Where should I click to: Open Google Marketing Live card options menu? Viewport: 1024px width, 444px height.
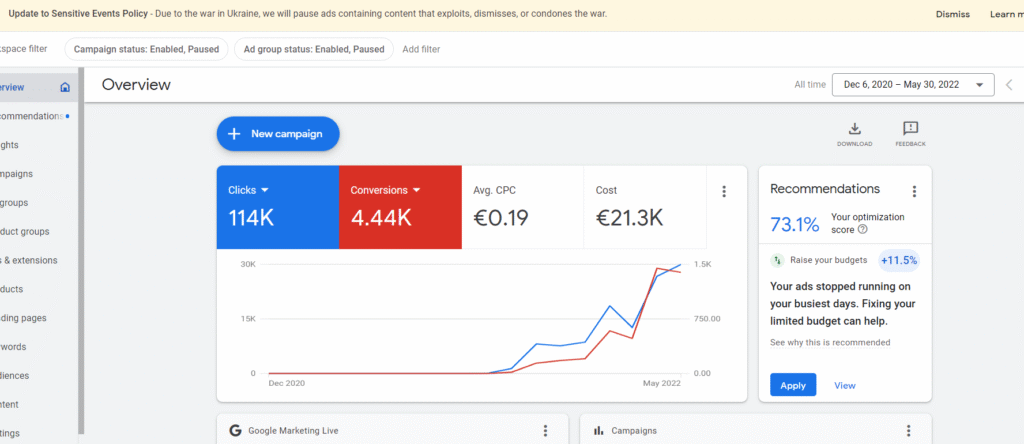(x=545, y=431)
